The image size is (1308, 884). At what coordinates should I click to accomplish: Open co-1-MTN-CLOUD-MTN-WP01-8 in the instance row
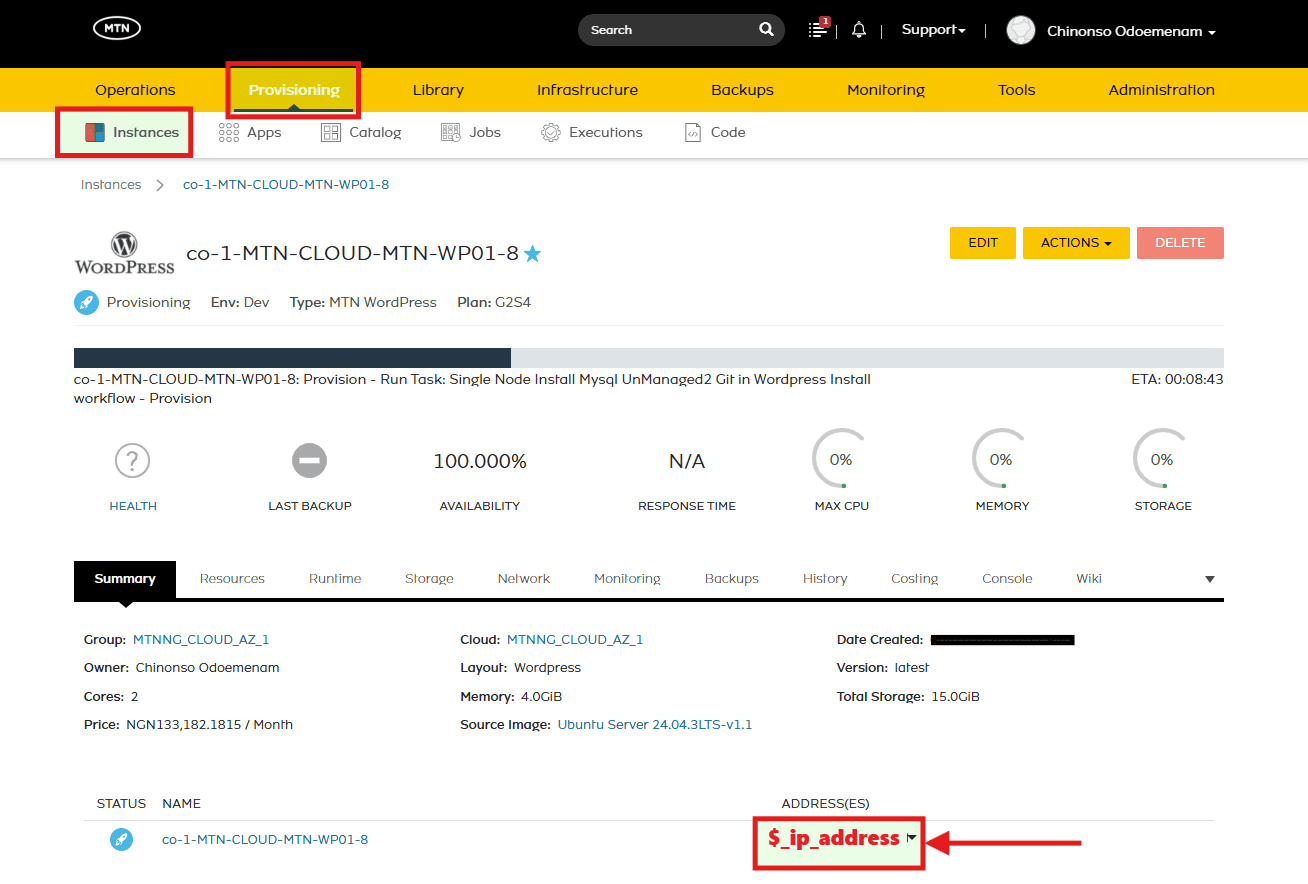click(x=265, y=840)
